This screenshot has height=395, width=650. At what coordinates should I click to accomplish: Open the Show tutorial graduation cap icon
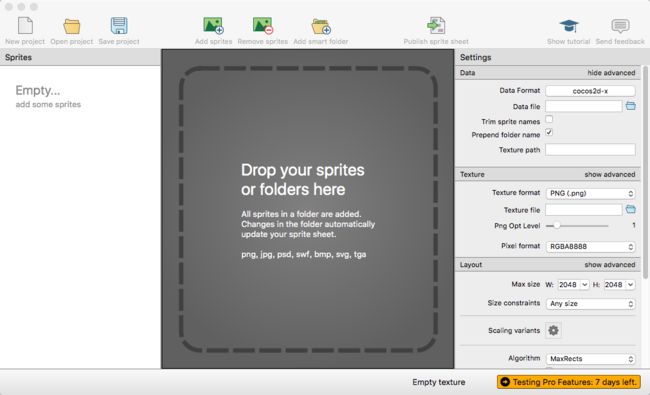tap(568, 26)
